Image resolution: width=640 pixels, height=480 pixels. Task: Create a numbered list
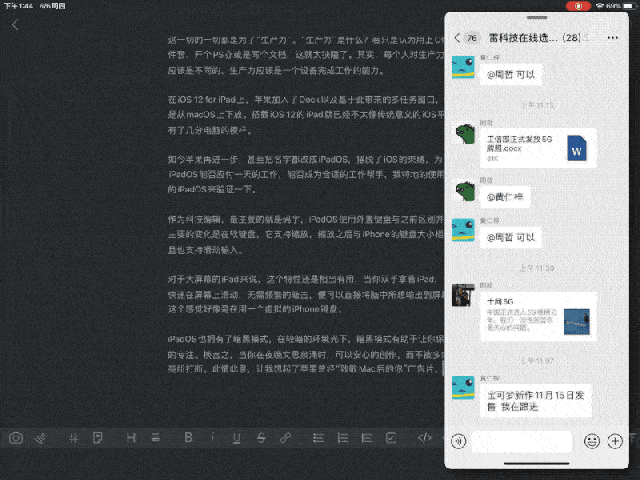point(343,438)
